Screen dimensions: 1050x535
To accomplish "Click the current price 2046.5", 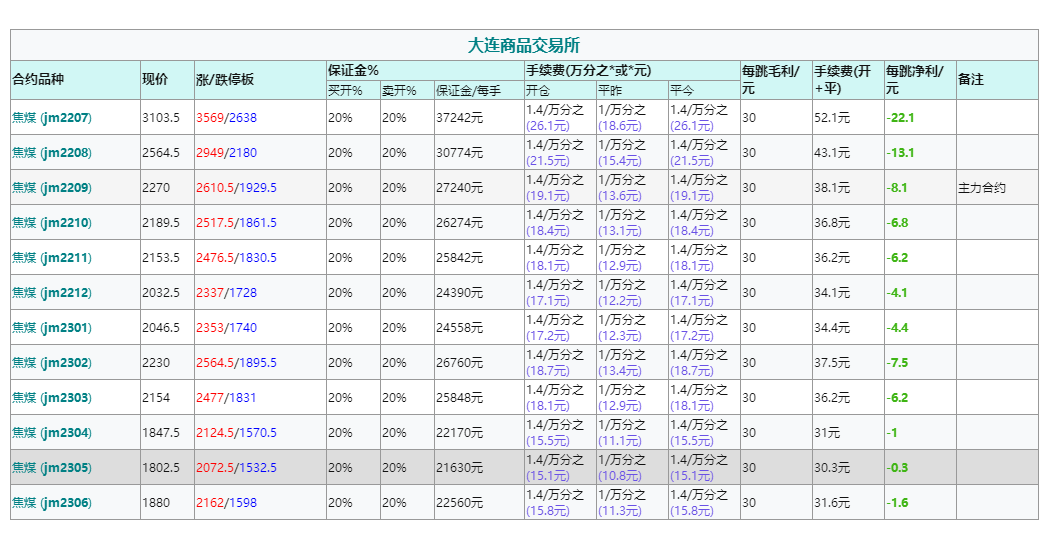I will tap(161, 327).
